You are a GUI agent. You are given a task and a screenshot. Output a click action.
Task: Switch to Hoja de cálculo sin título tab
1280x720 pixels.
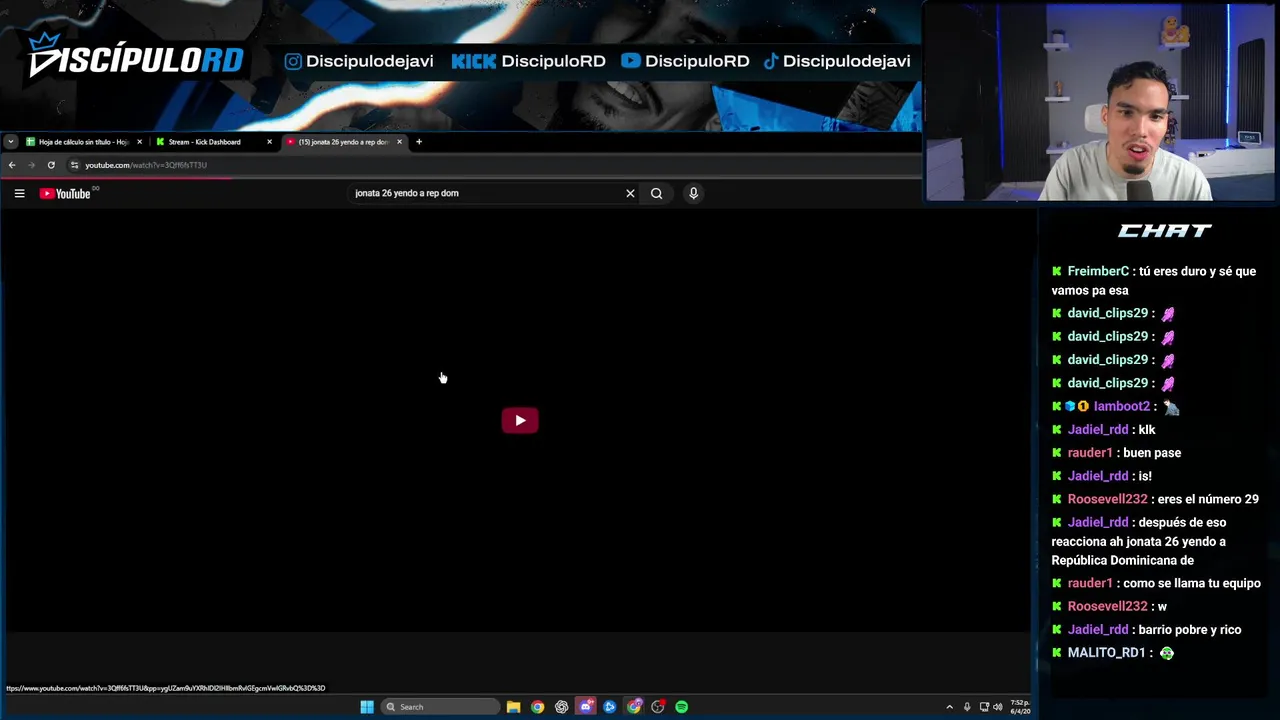(84, 142)
